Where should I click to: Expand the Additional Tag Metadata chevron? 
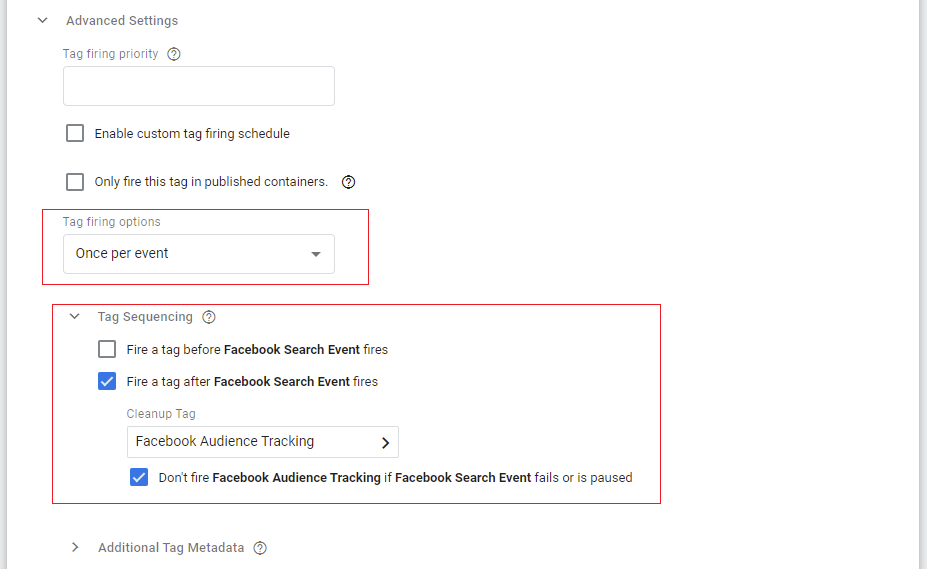[74, 548]
